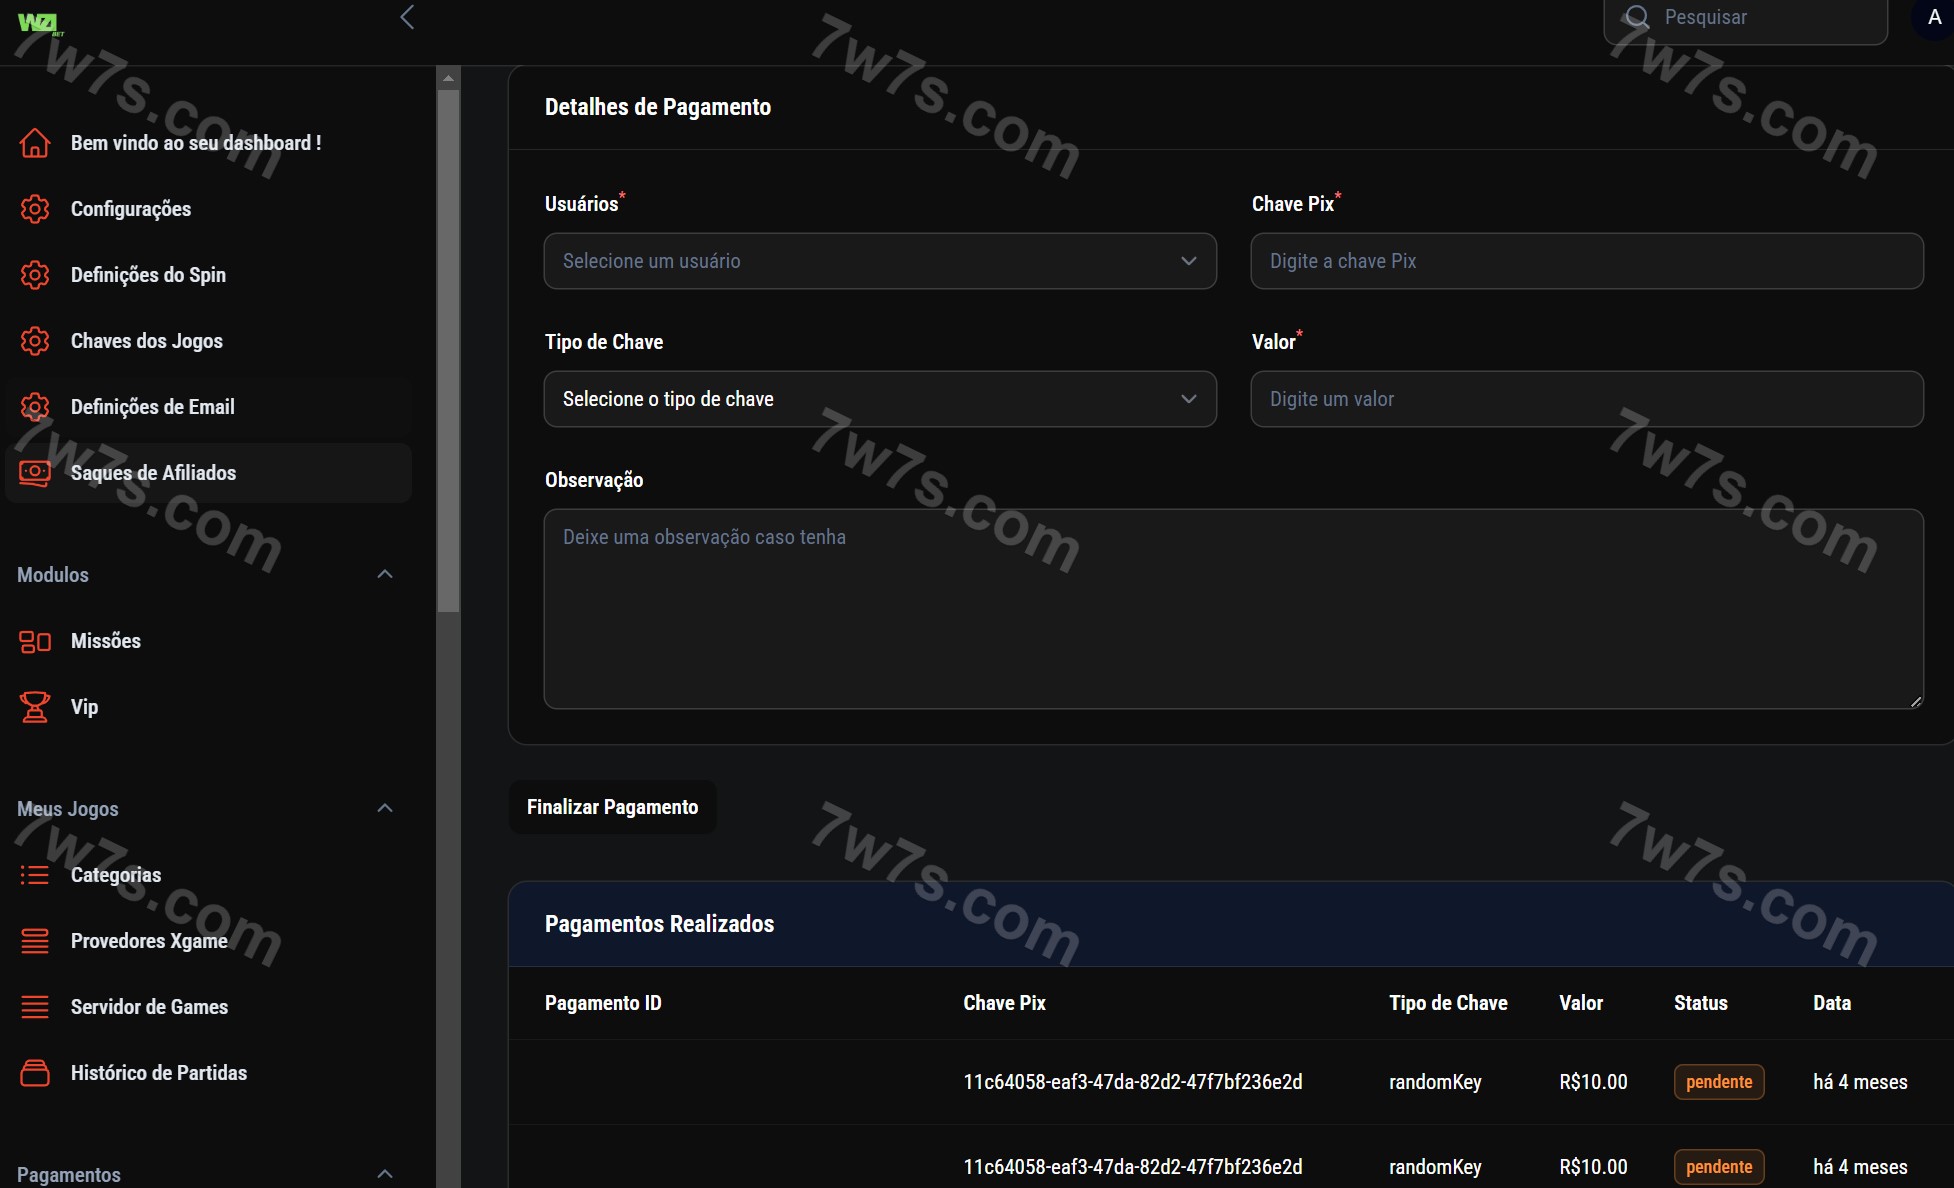The image size is (1954, 1188).
Task: Click the home icon beside dashboard welcome
Action: 35,143
